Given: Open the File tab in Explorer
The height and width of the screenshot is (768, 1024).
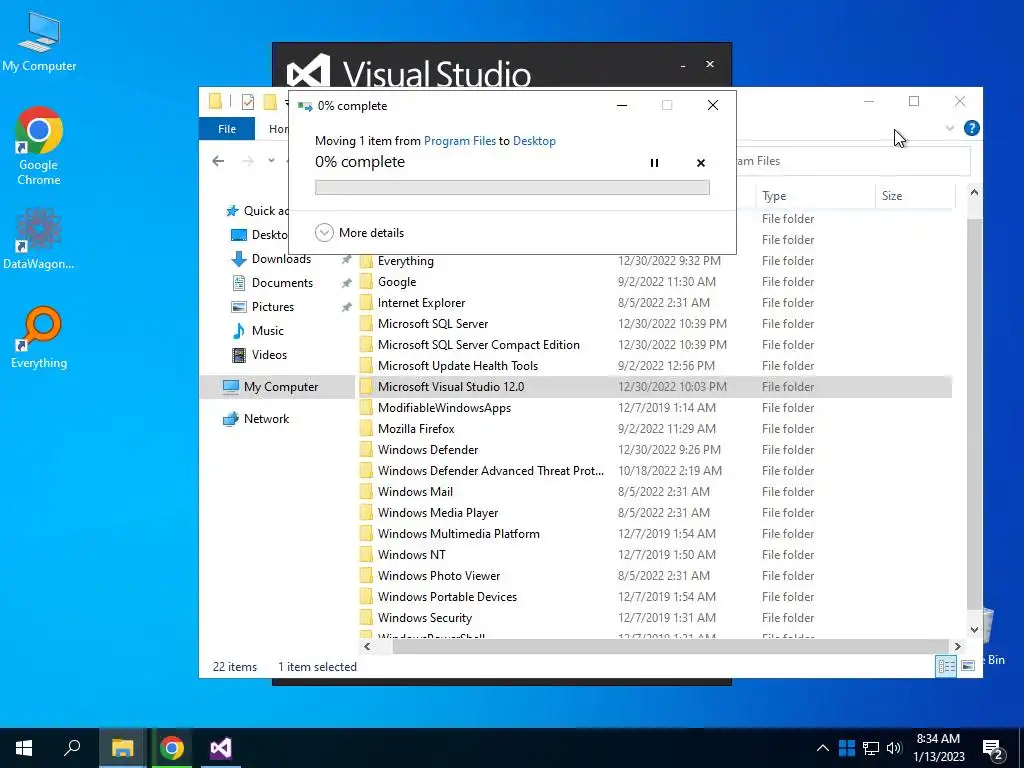Looking at the screenshot, I should tap(227, 129).
